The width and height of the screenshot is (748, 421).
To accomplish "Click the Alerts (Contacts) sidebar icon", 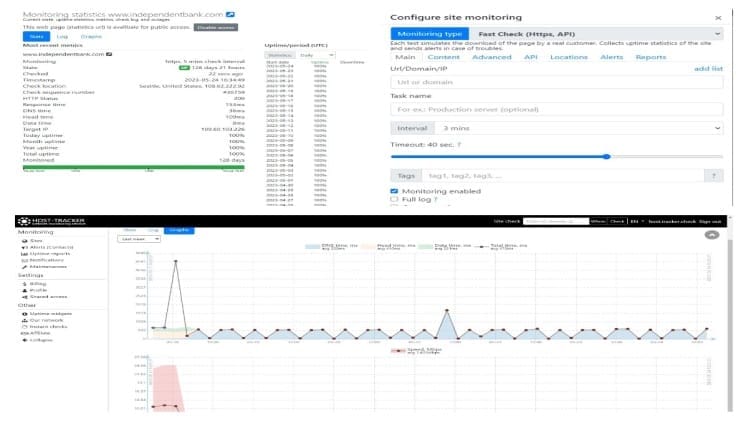I will tap(24, 247).
